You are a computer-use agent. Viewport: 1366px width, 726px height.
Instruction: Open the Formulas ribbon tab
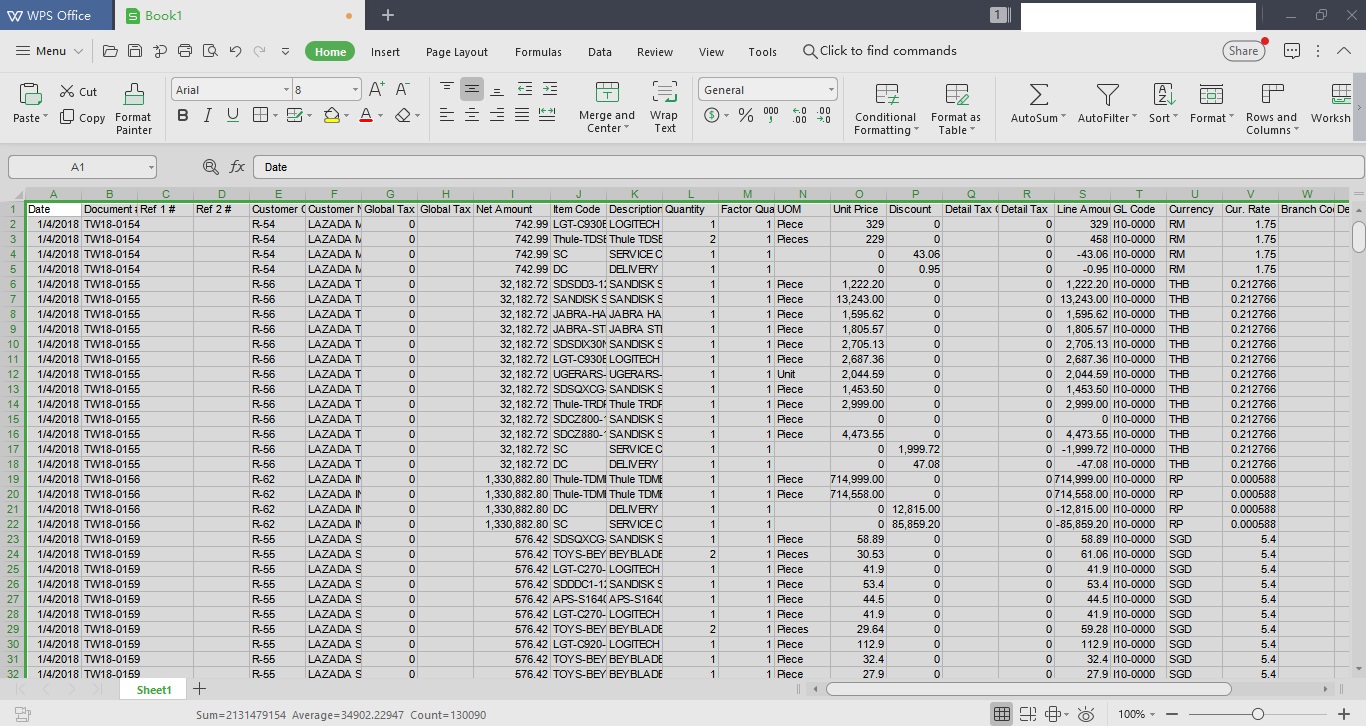pyautogui.click(x=538, y=52)
